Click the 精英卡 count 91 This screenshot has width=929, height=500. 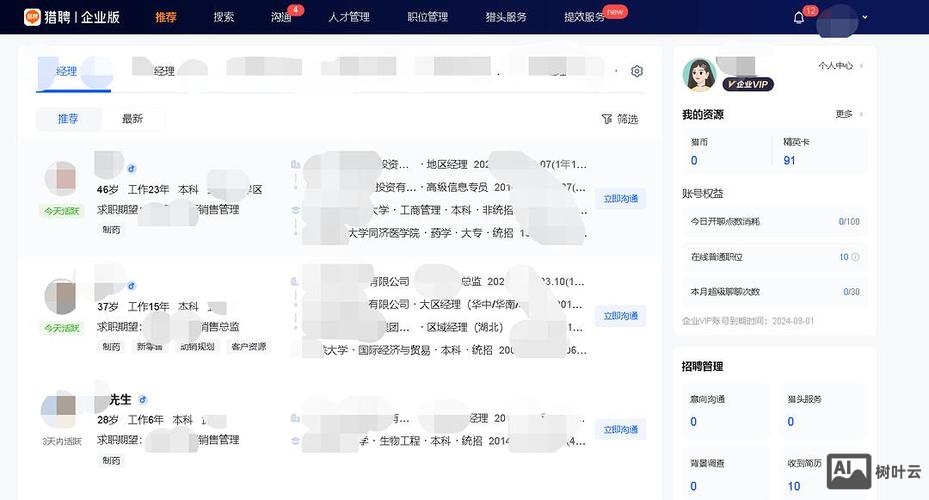coord(789,161)
